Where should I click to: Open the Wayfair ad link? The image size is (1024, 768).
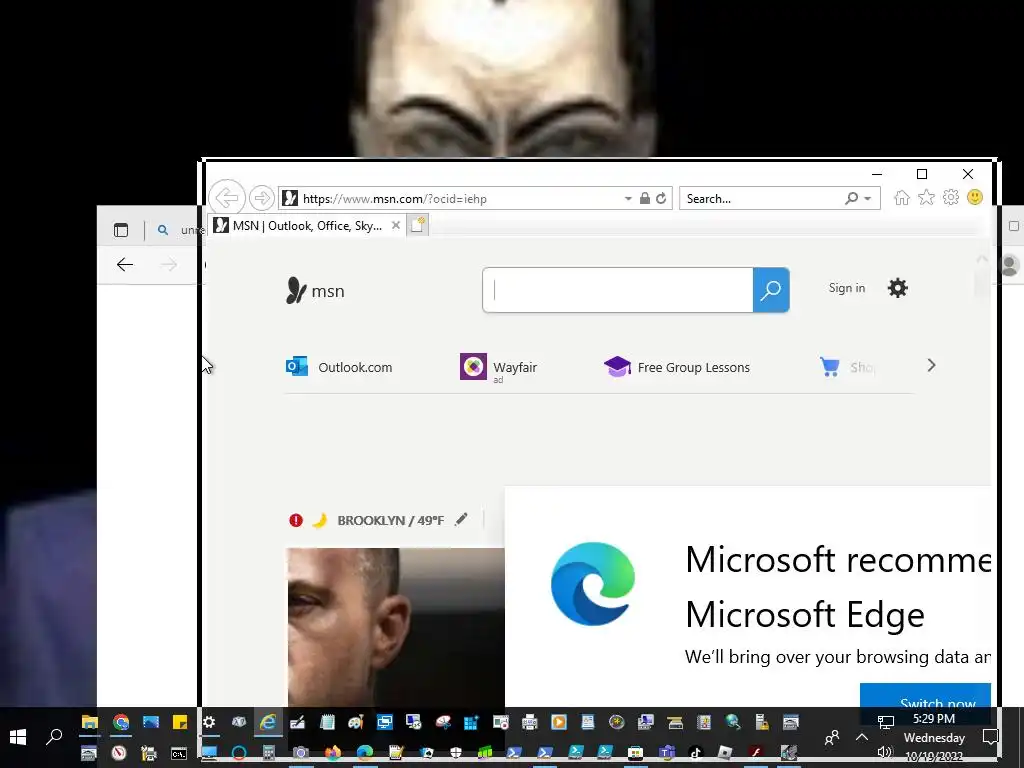(x=499, y=368)
